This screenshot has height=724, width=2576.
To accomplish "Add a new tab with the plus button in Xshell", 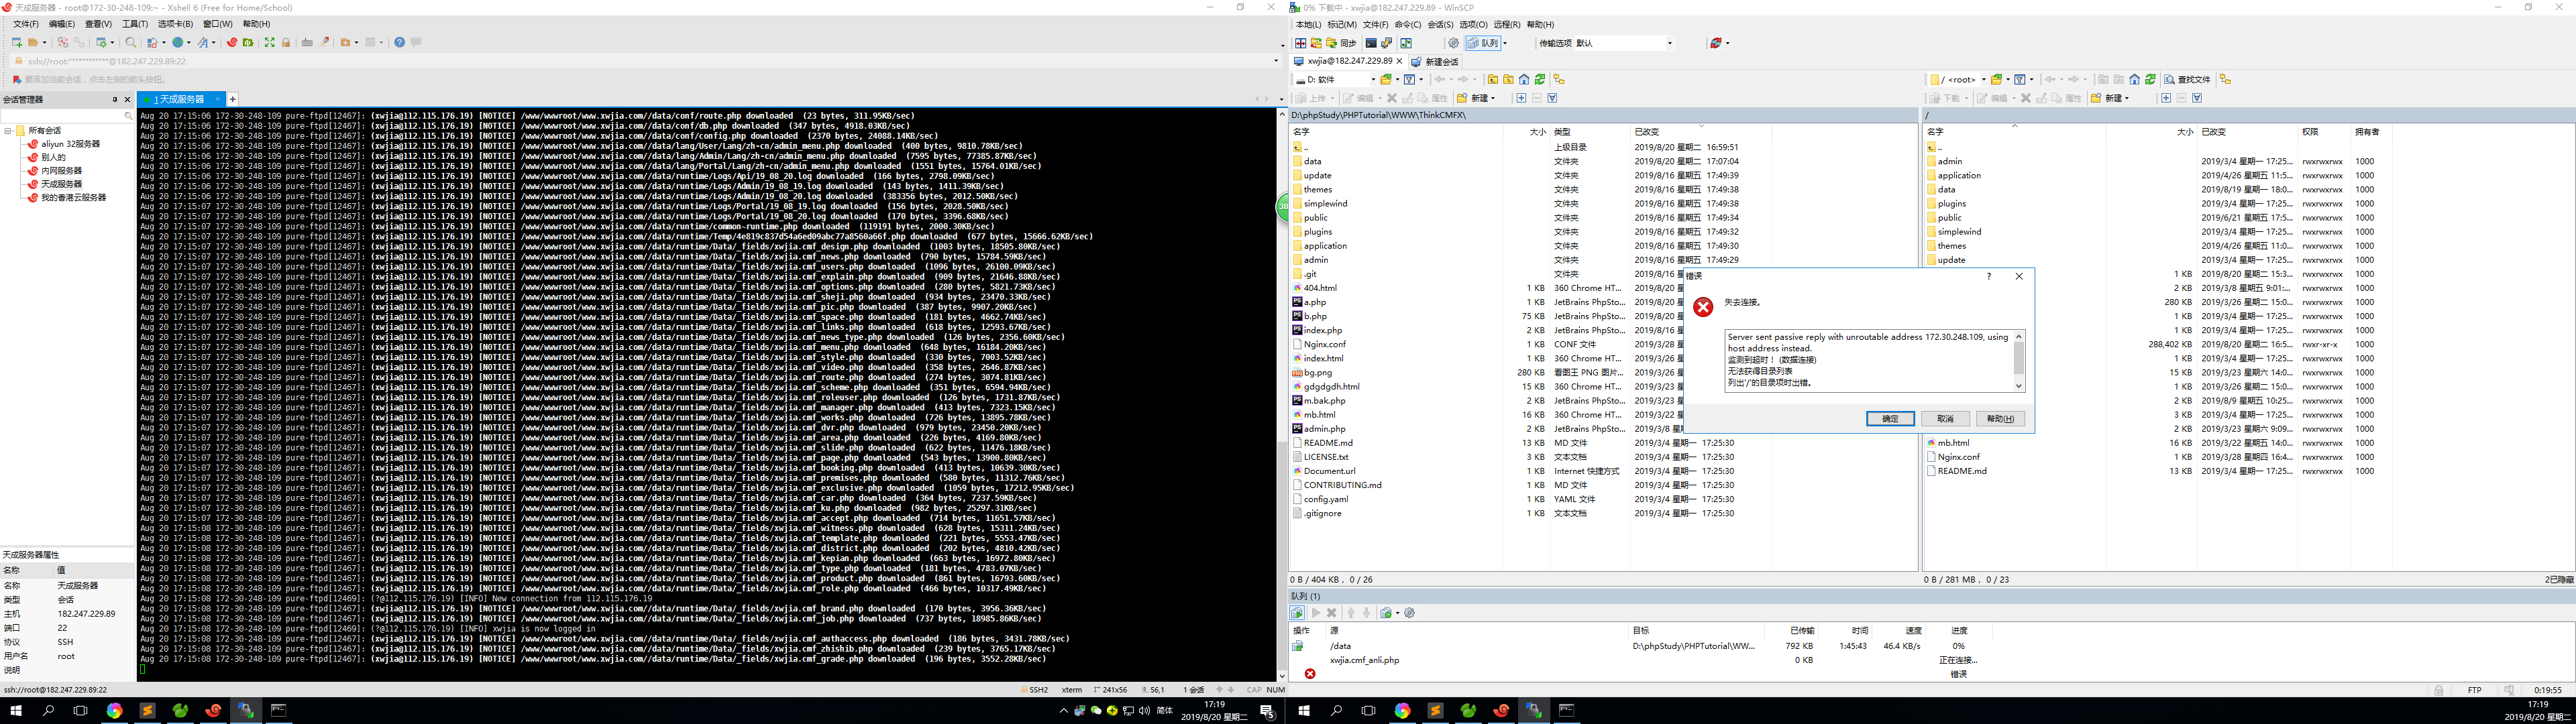I will [x=233, y=99].
